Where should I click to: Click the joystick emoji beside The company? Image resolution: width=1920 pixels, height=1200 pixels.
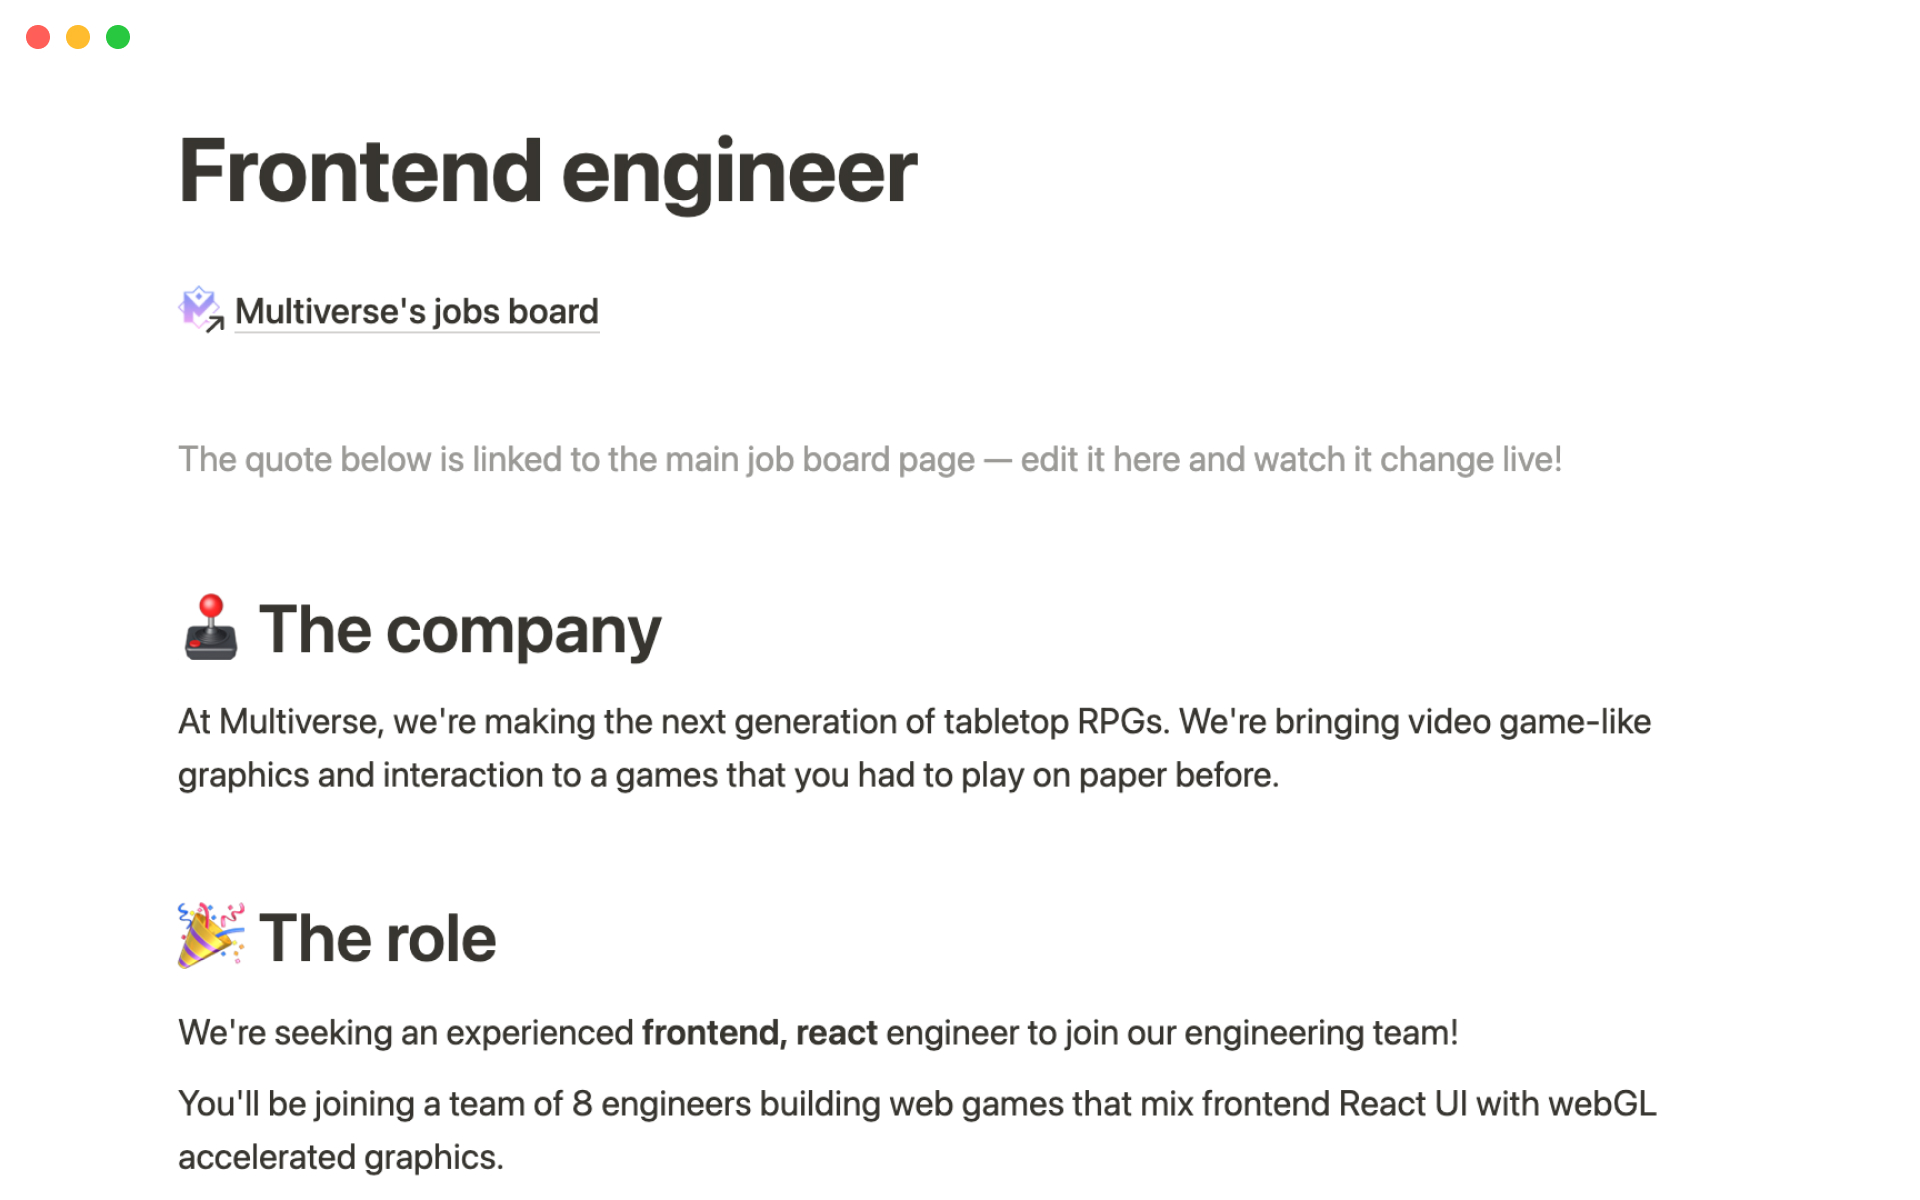coord(210,629)
